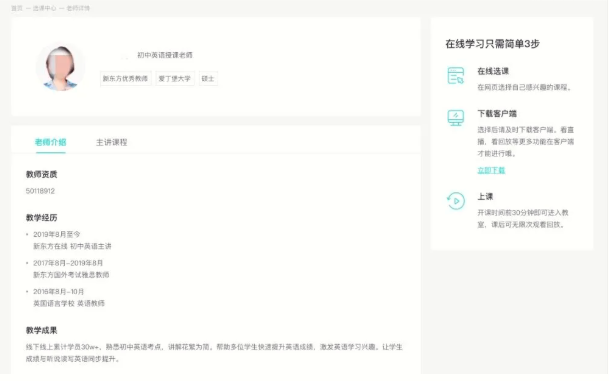
Task: Switch to the 老师介绍 tab
Action: pyautogui.click(x=50, y=143)
